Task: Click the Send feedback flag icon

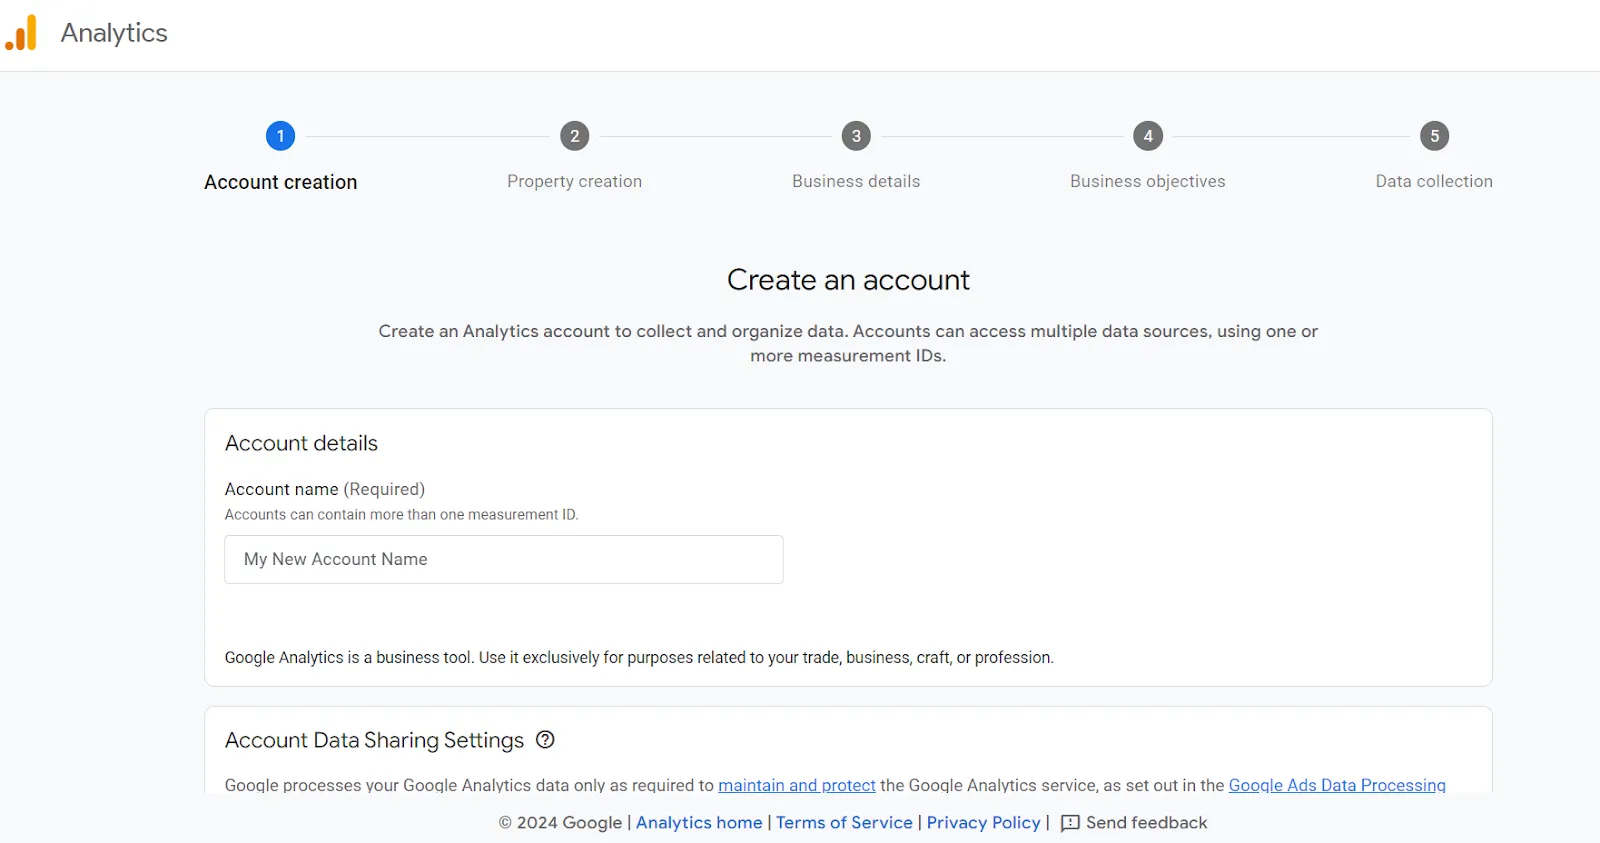Action: click(1070, 823)
